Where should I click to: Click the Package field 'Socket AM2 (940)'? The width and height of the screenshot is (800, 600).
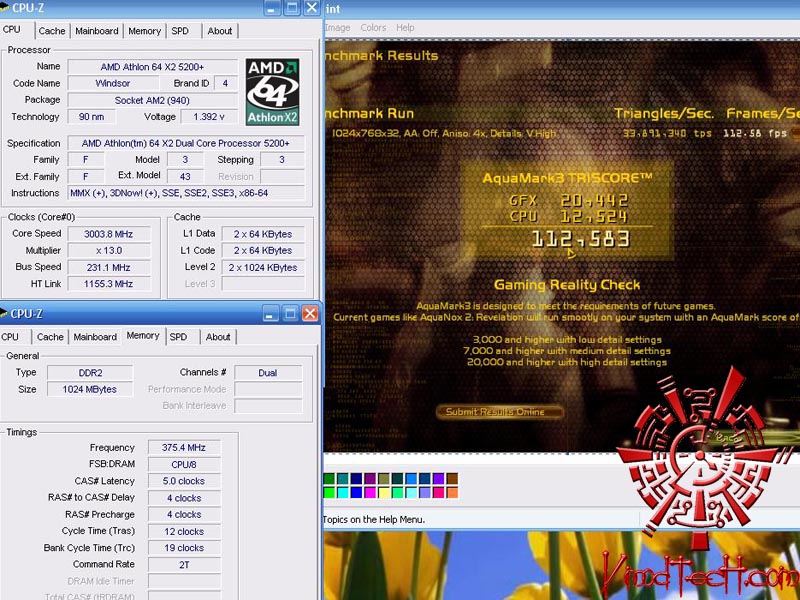tap(153, 101)
